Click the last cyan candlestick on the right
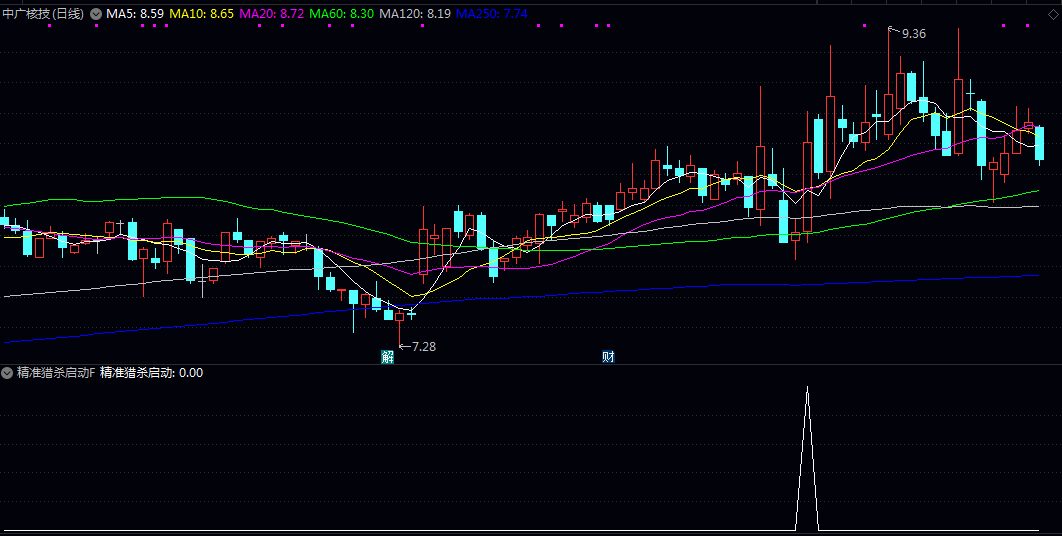 tap(1039, 142)
